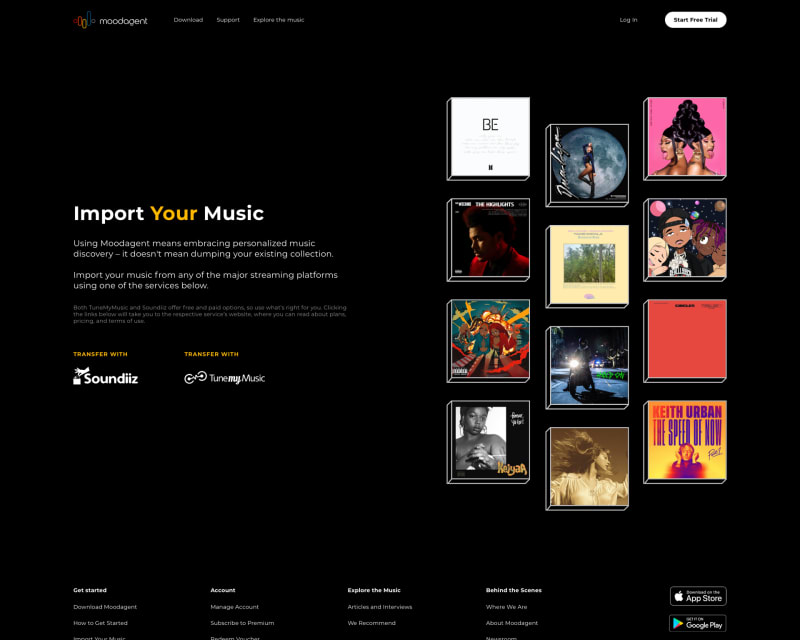Select the BTS BE album cover
Viewport: 800px width, 640px height.
[x=489, y=138]
